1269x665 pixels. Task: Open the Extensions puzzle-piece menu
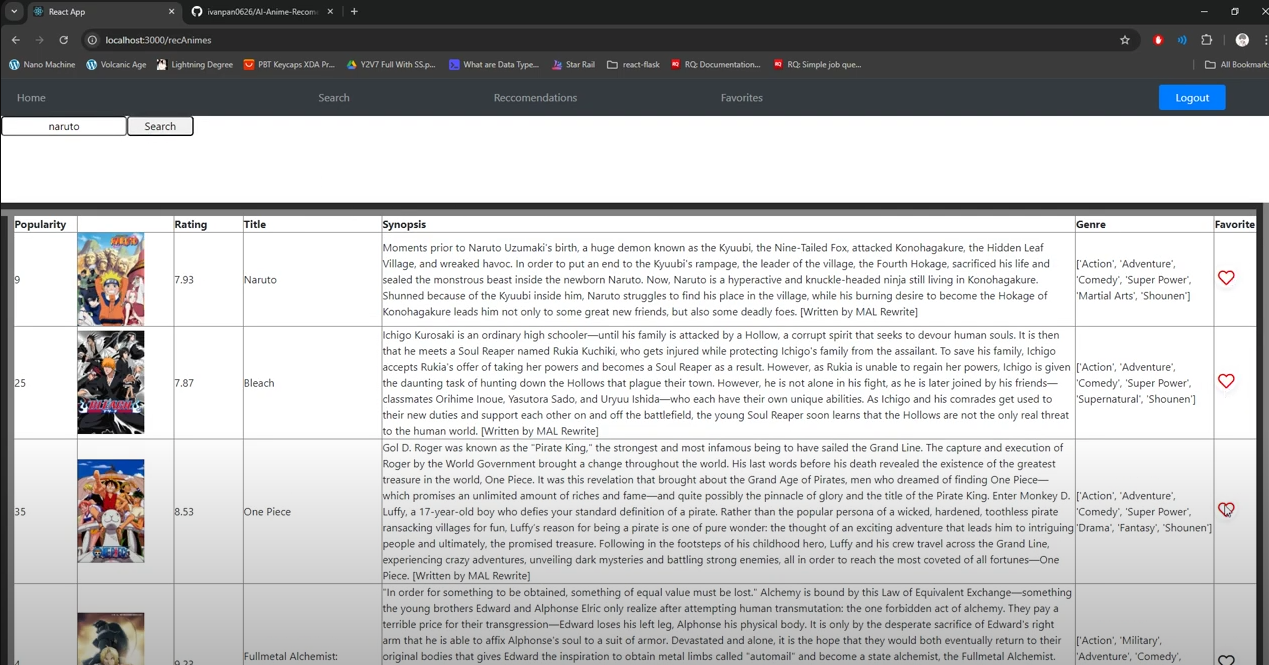click(1206, 40)
